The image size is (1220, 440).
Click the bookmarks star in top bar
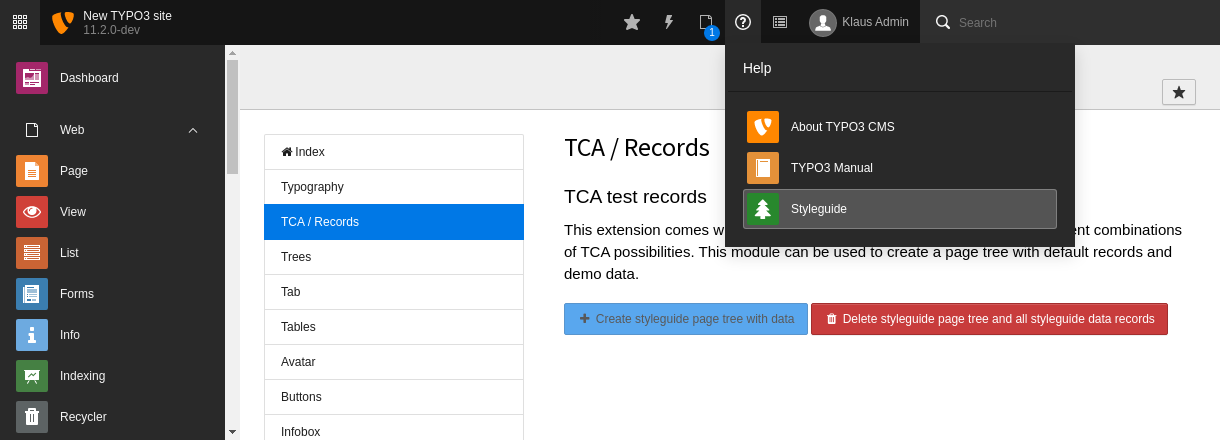click(632, 22)
